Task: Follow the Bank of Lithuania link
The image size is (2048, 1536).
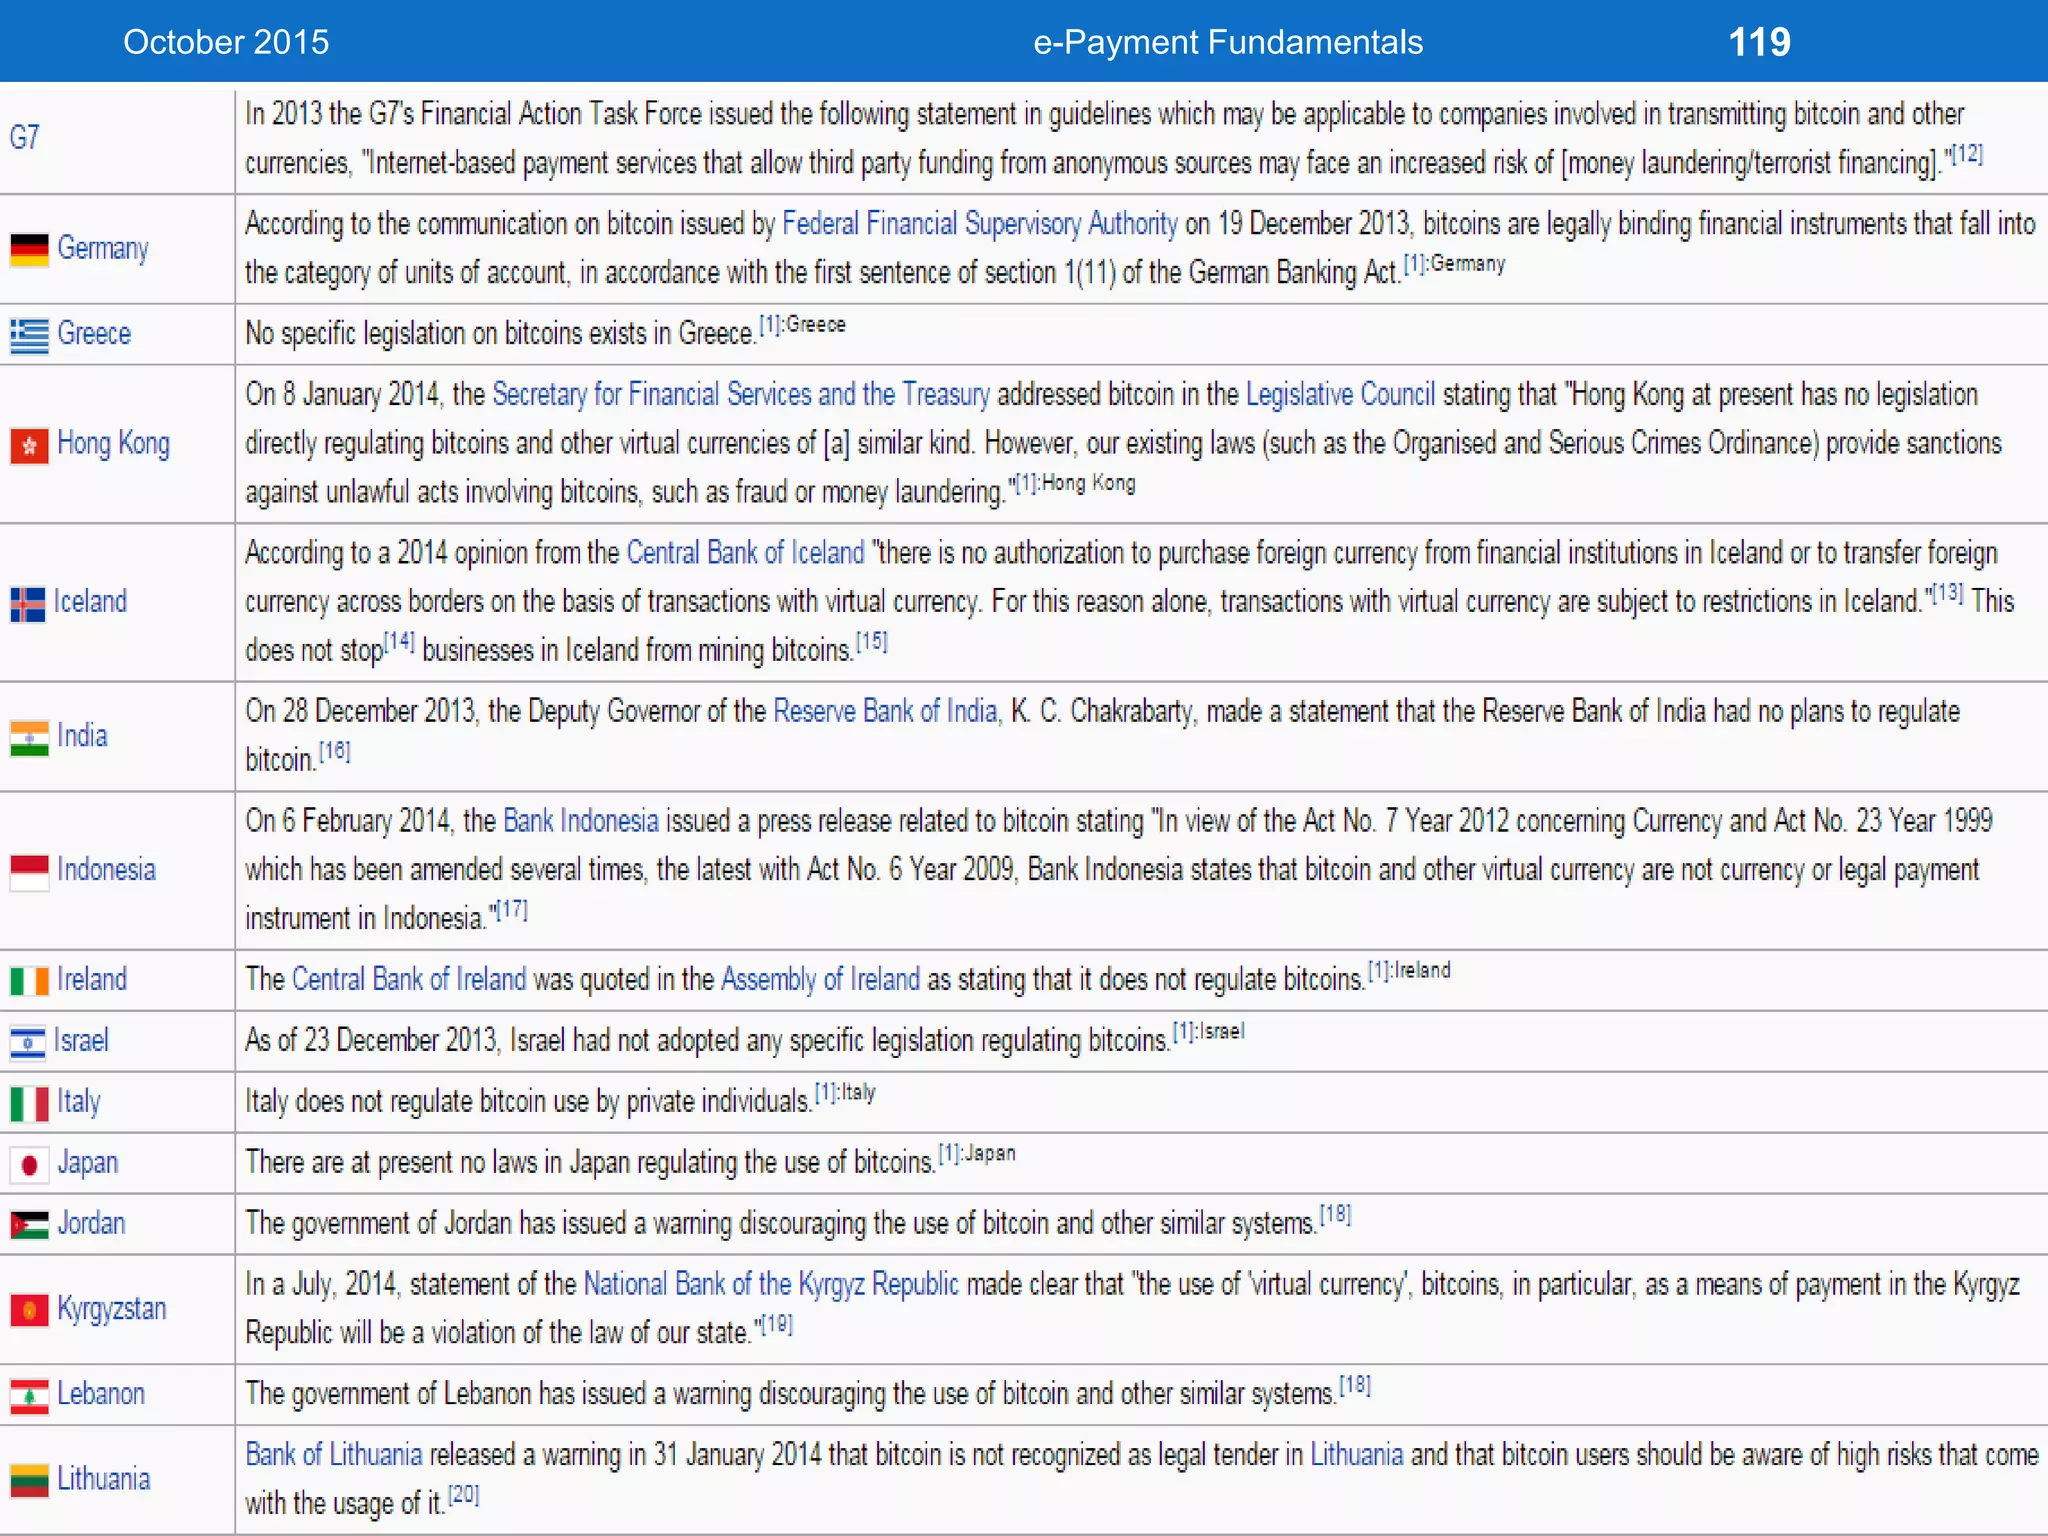Action: click(334, 1454)
